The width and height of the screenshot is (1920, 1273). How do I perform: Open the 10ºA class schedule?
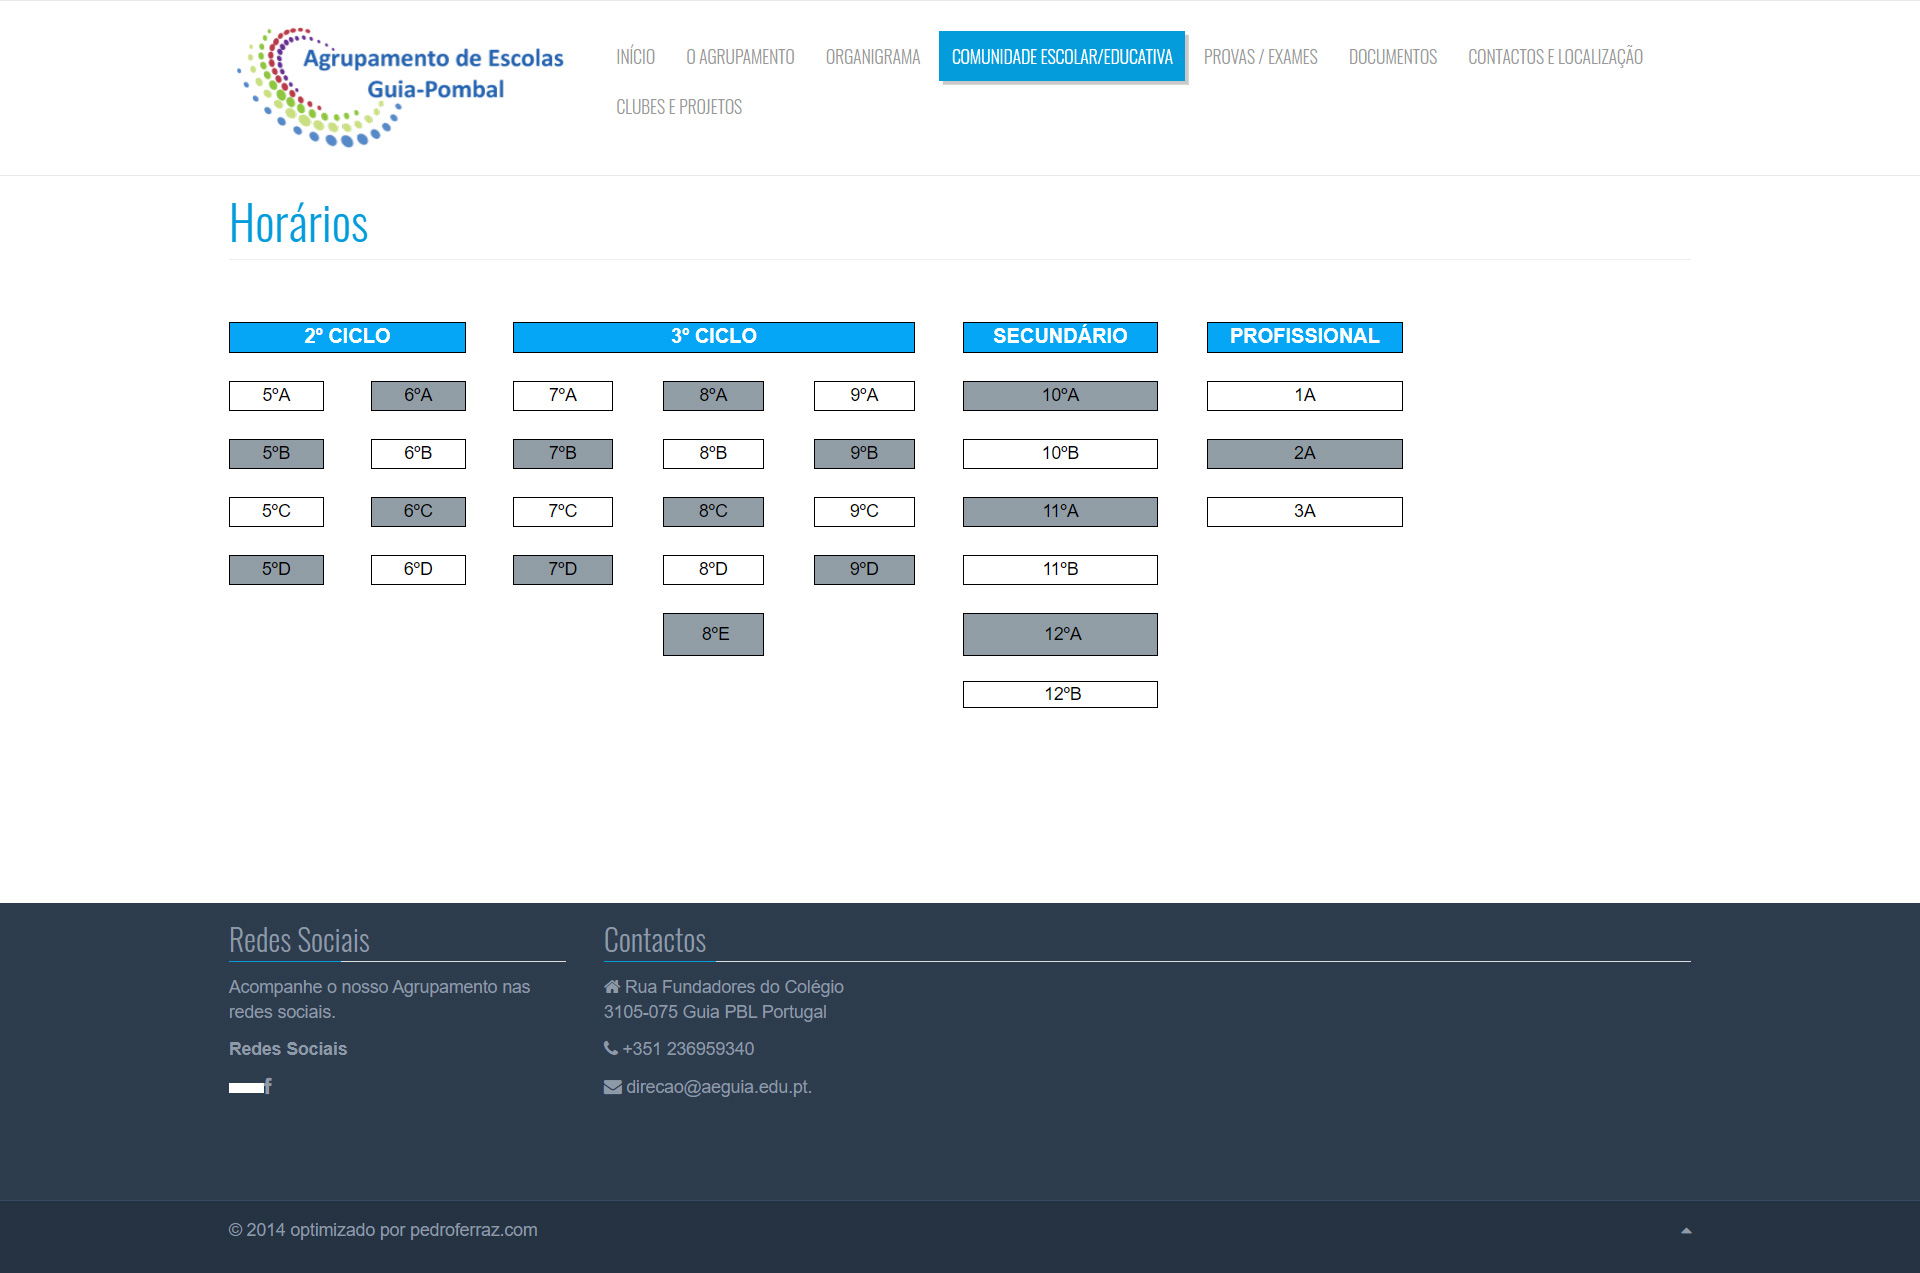pos(1060,395)
